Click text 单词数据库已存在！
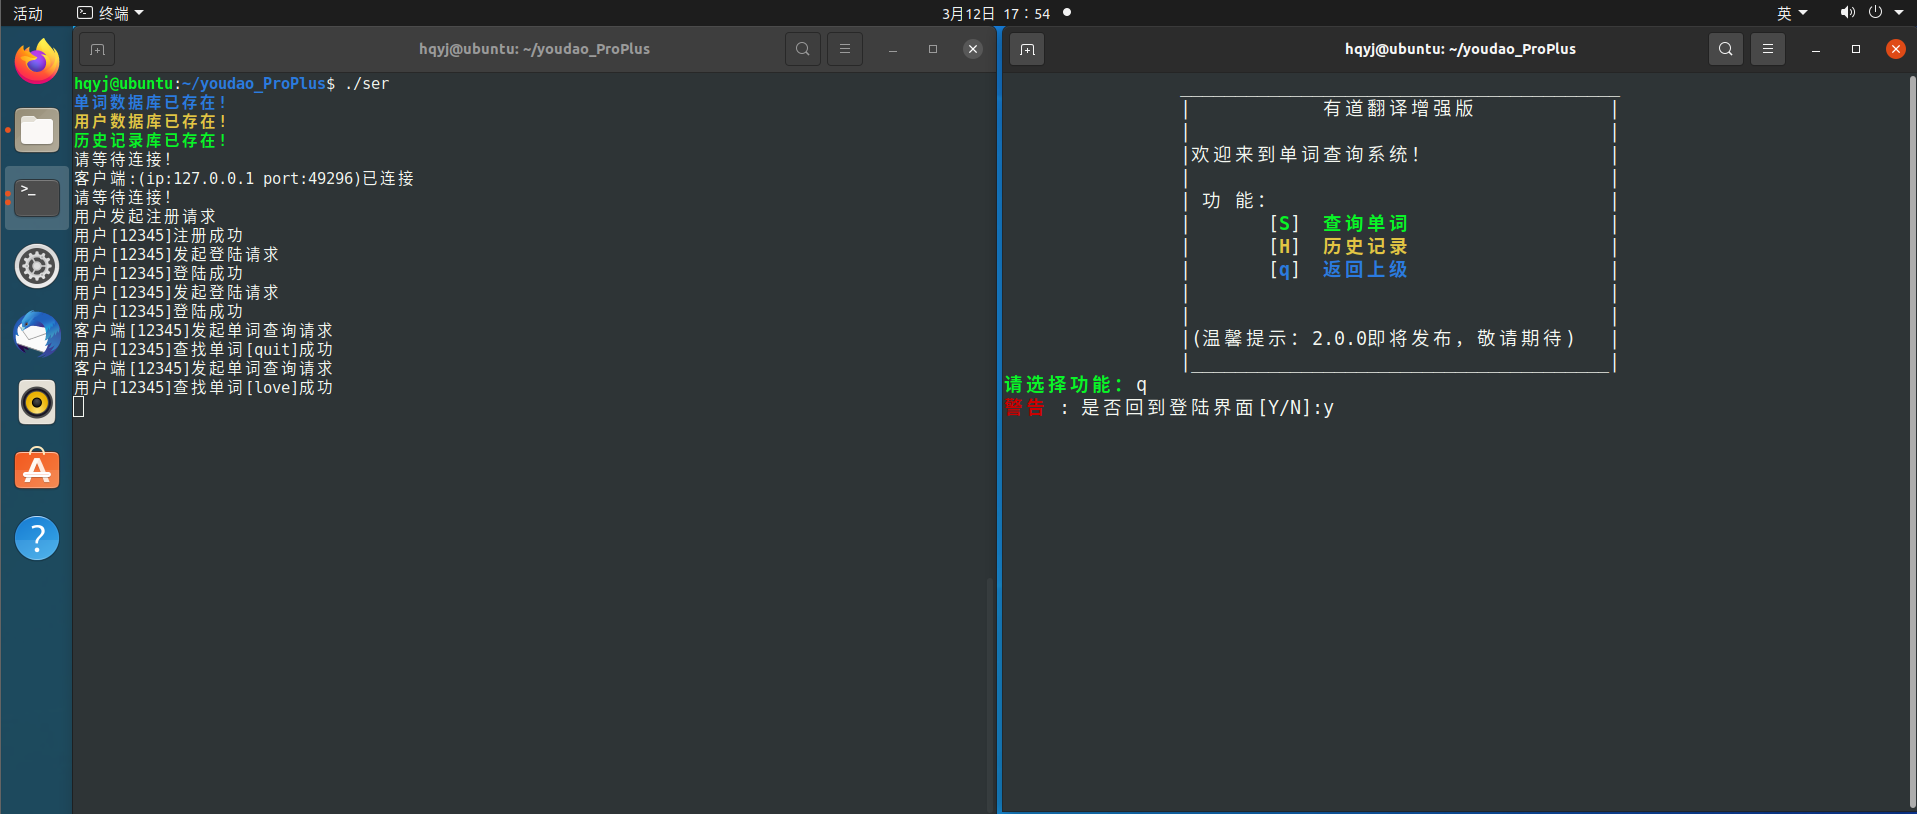 (x=150, y=103)
